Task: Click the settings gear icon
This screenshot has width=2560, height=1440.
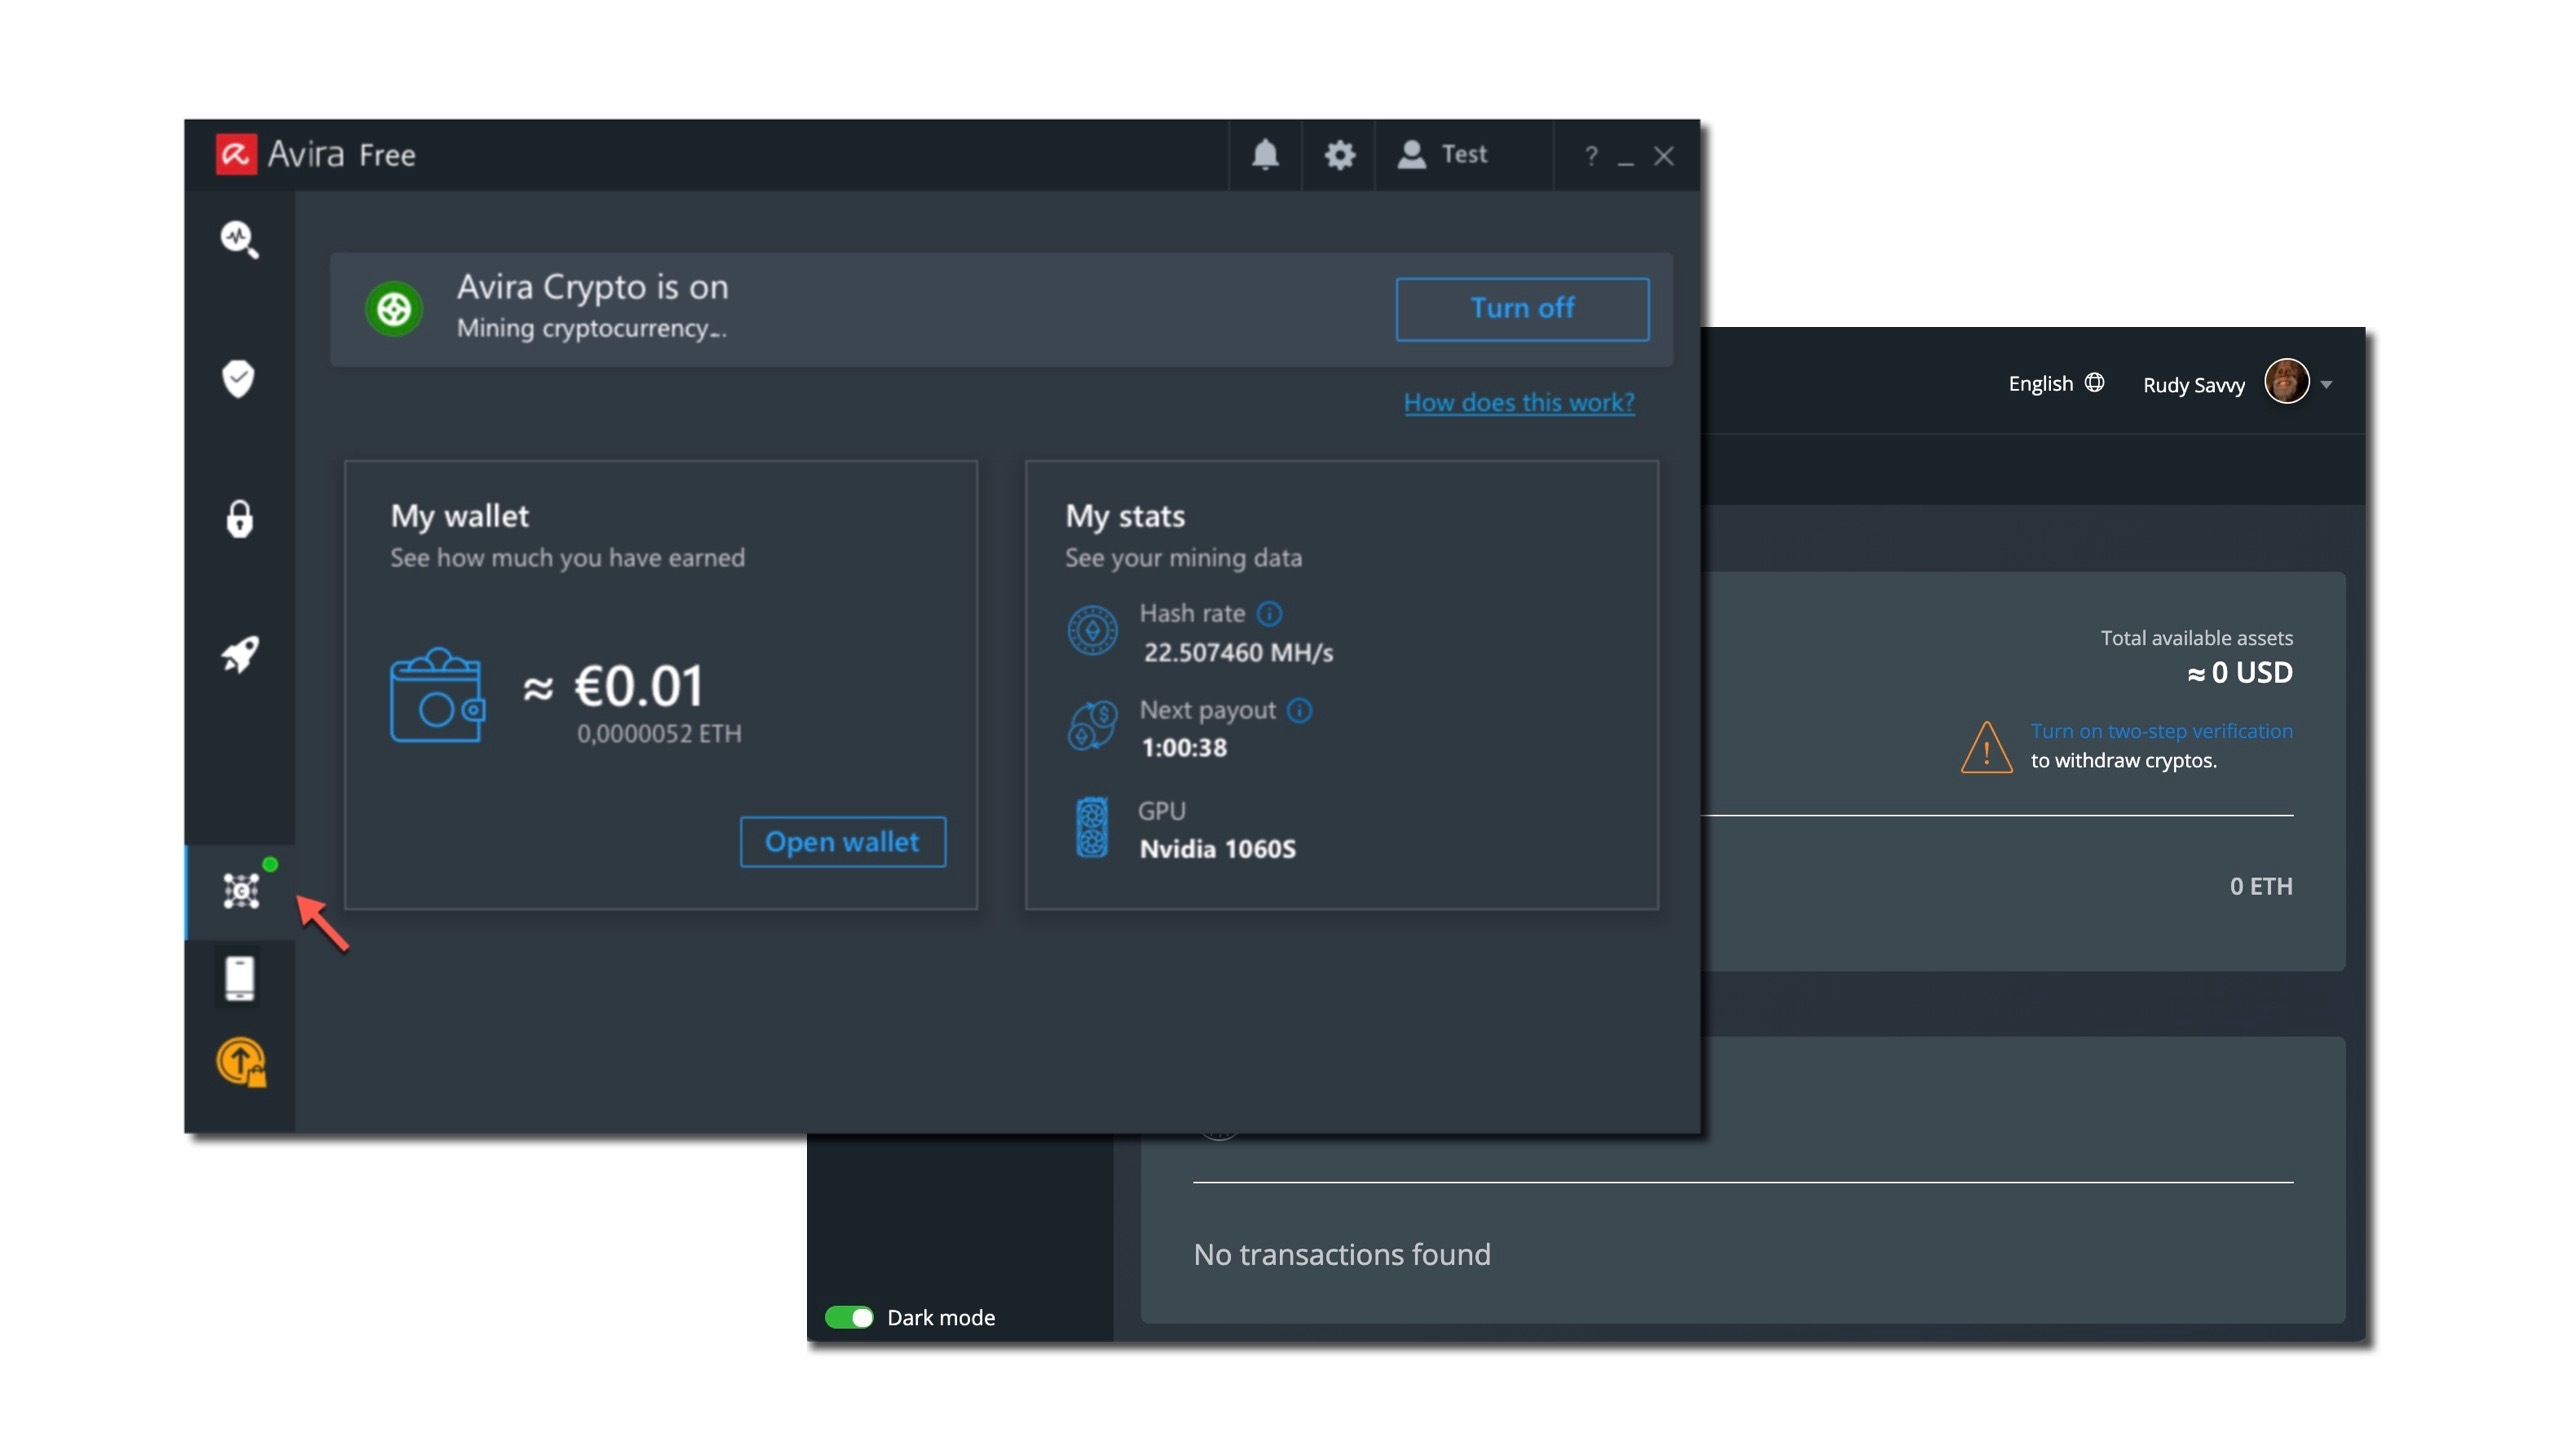Action: 1342,155
